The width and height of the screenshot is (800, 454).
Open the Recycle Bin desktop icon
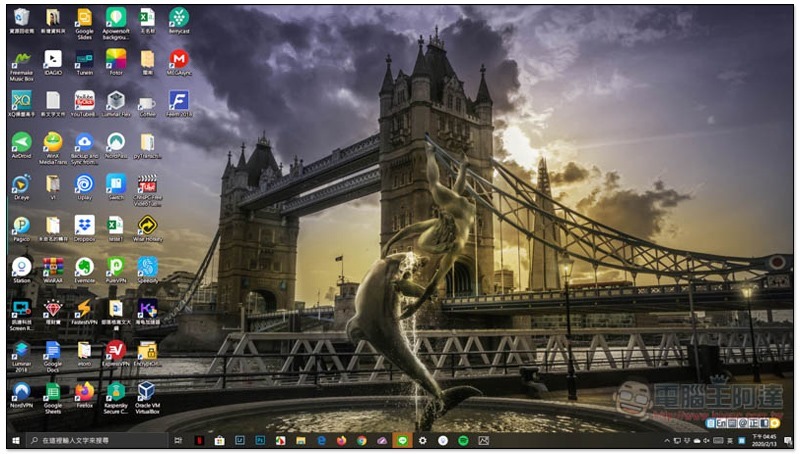coord(21,20)
